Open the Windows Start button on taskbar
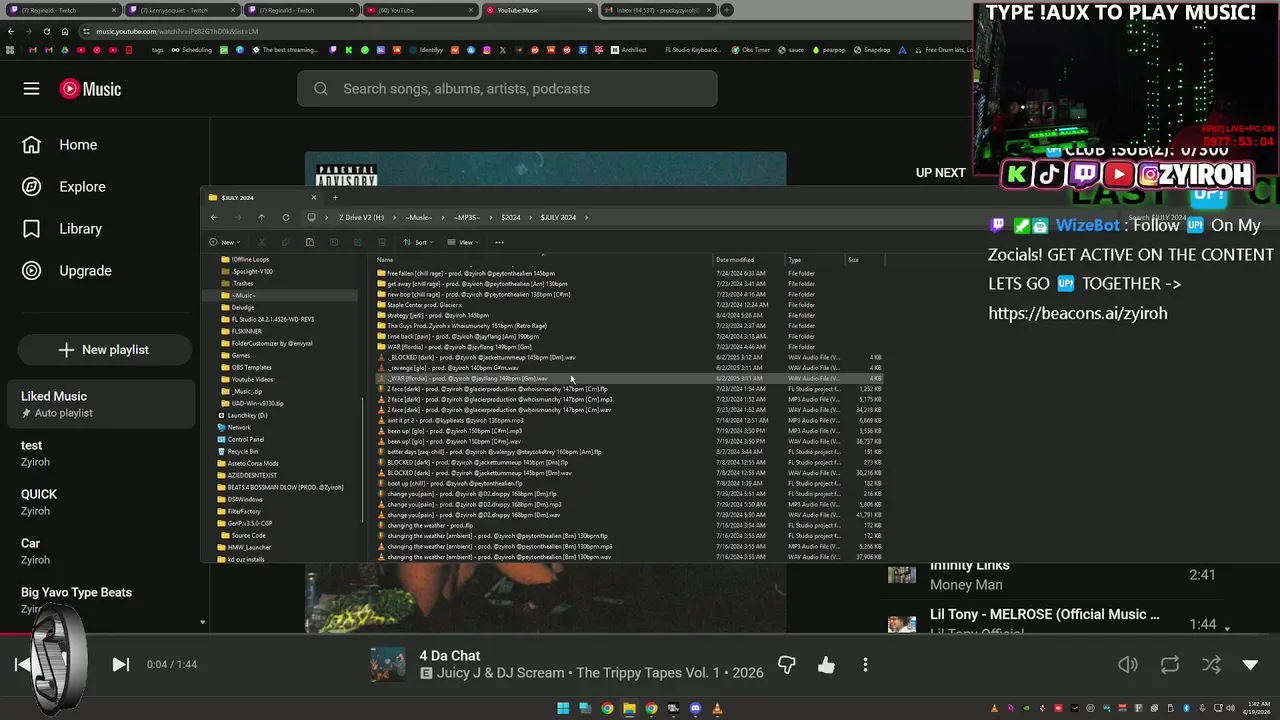 [x=563, y=708]
